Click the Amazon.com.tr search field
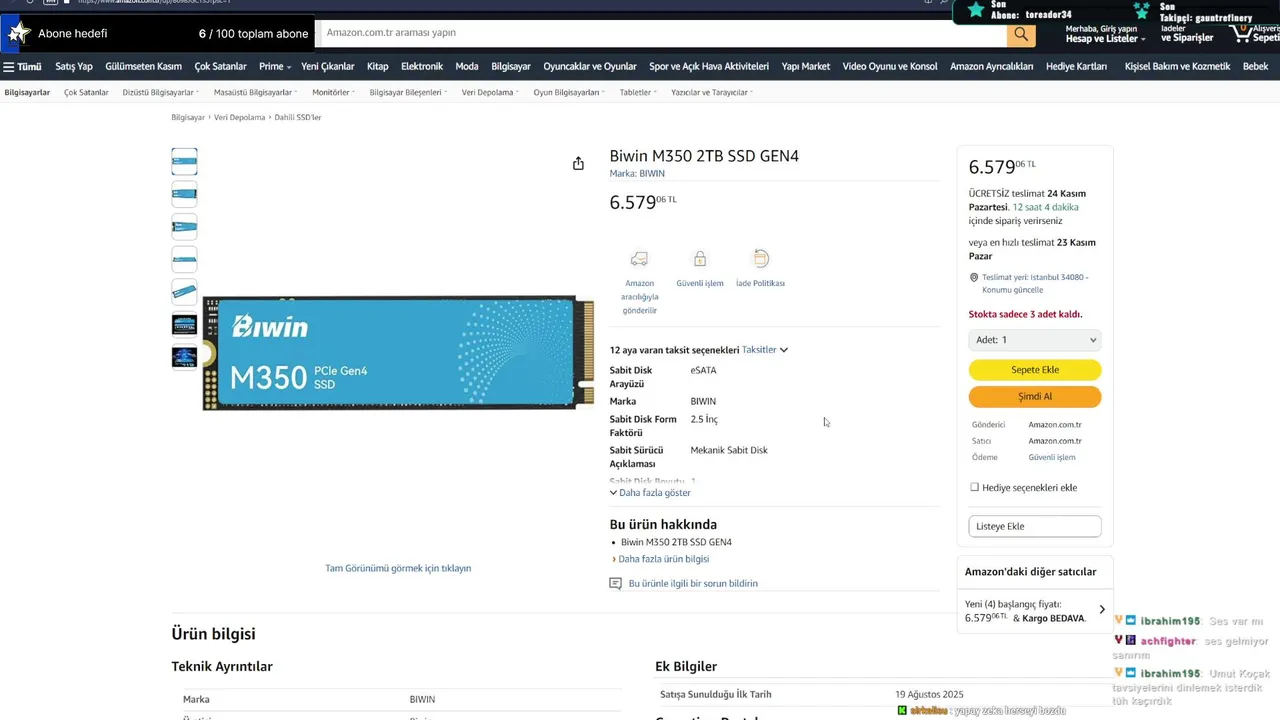Image resolution: width=1280 pixels, height=720 pixels. pyautogui.click(x=660, y=33)
